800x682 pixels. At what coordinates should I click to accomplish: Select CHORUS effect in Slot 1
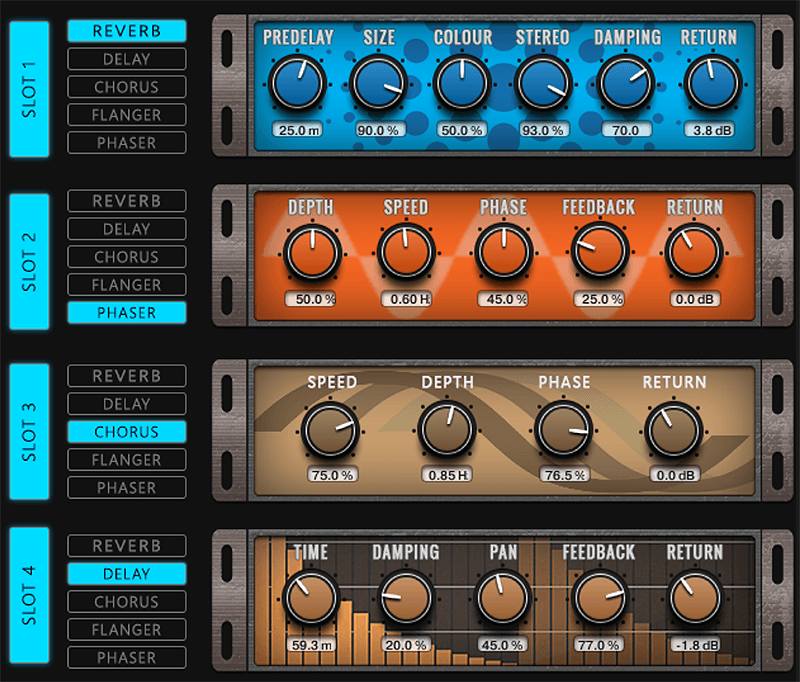pyautogui.click(x=127, y=87)
